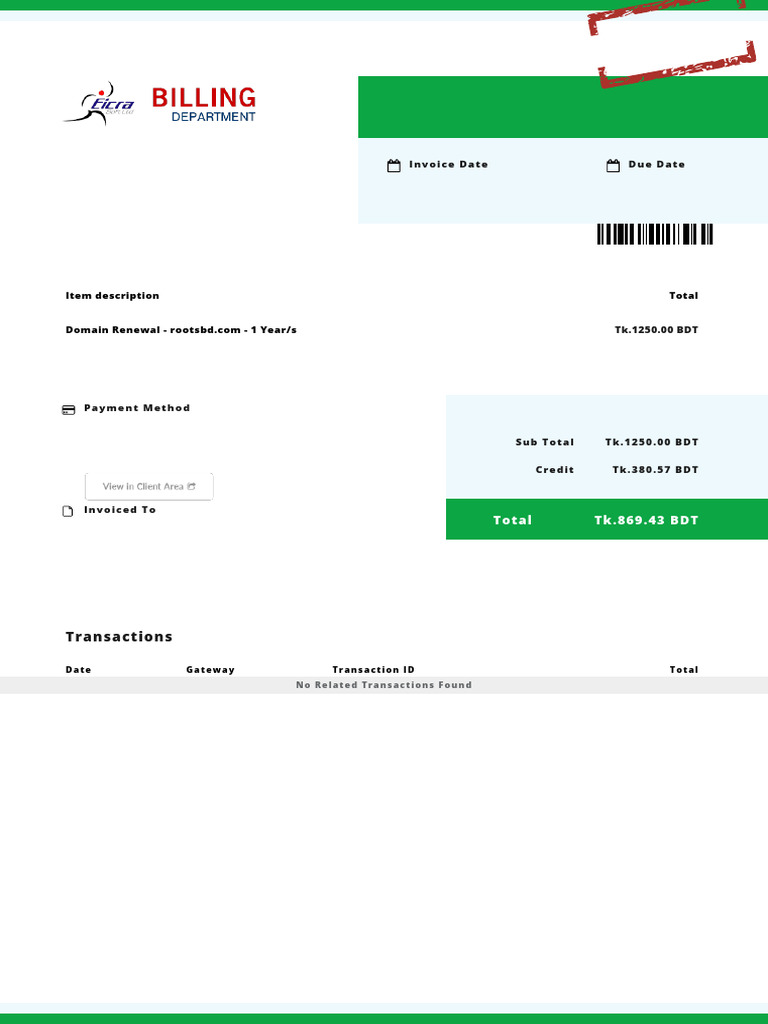Click the Ficra company logo
768x1024 pixels.
point(98,103)
